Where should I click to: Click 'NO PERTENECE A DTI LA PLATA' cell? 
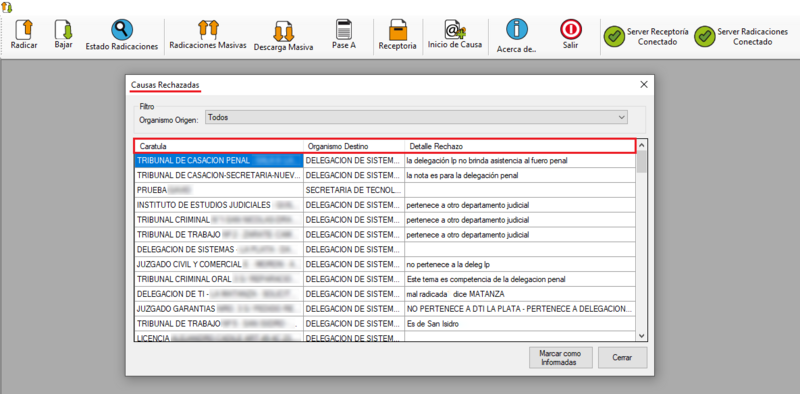pos(520,309)
